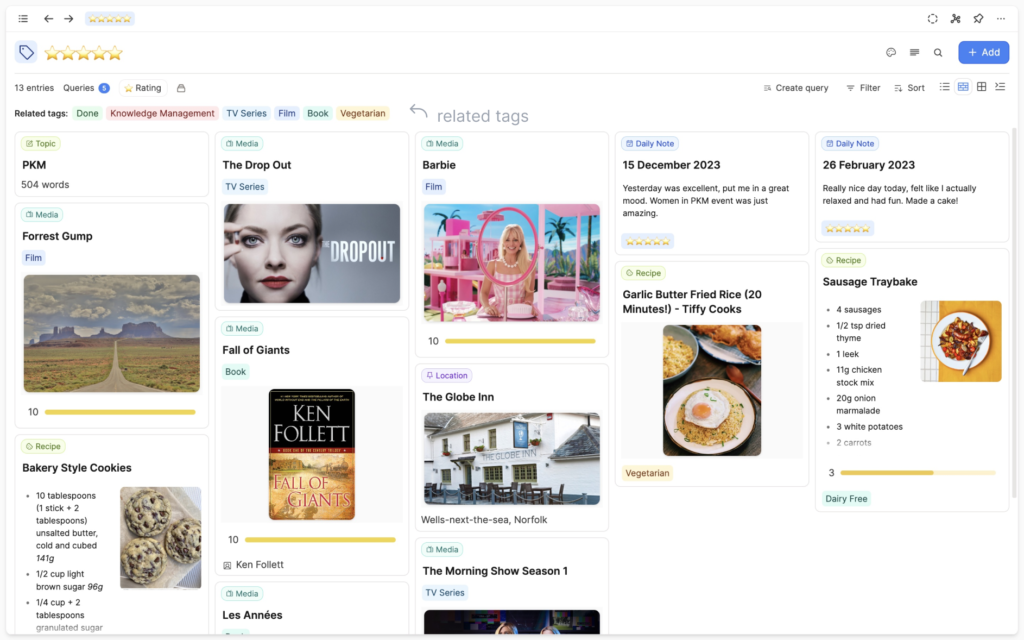
Task: Open the Sort dropdown
Action: [910, 87]
